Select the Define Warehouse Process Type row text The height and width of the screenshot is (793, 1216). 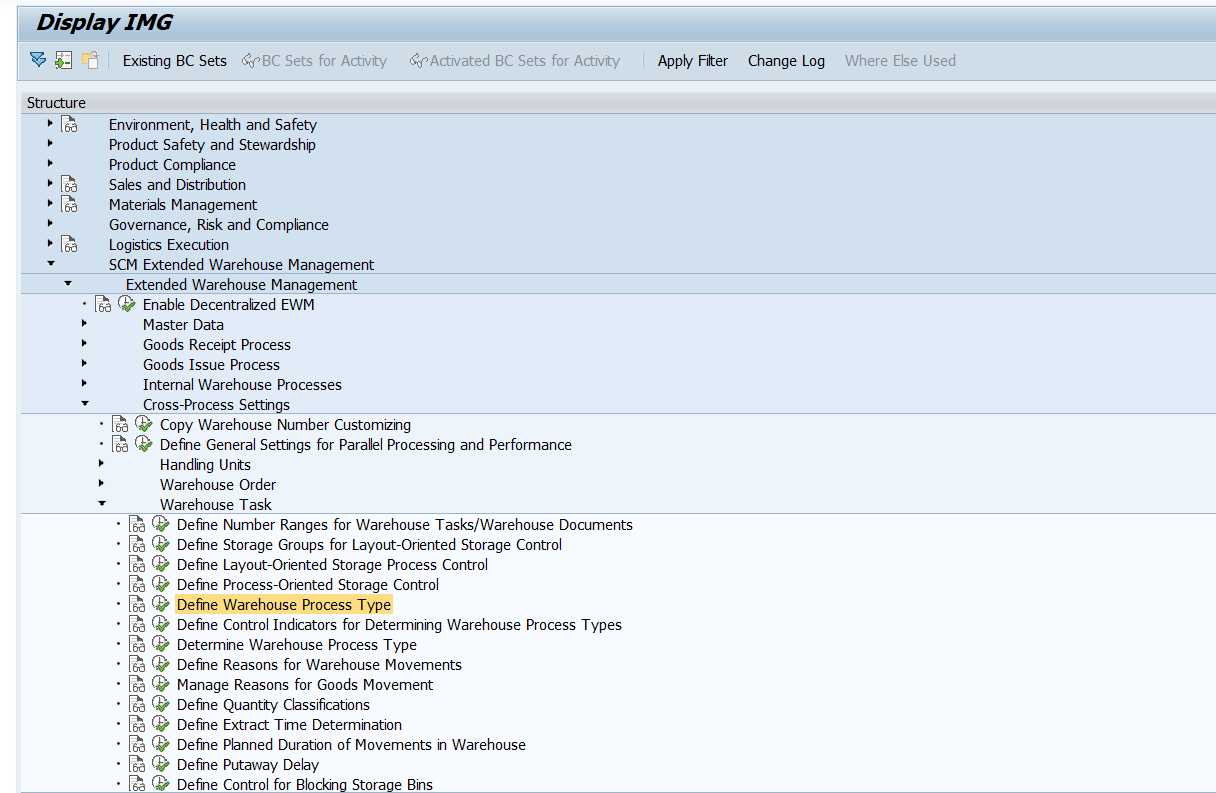pyautogui.click(x=284, y=605)
